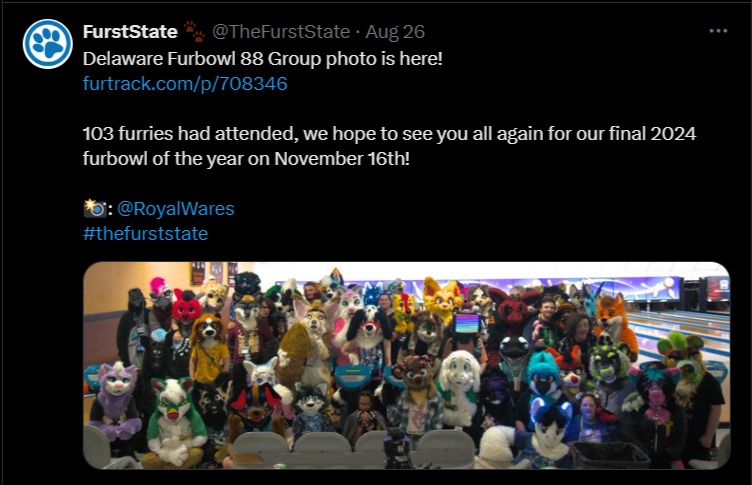Open the FurstState blue paw avatar

47,44
